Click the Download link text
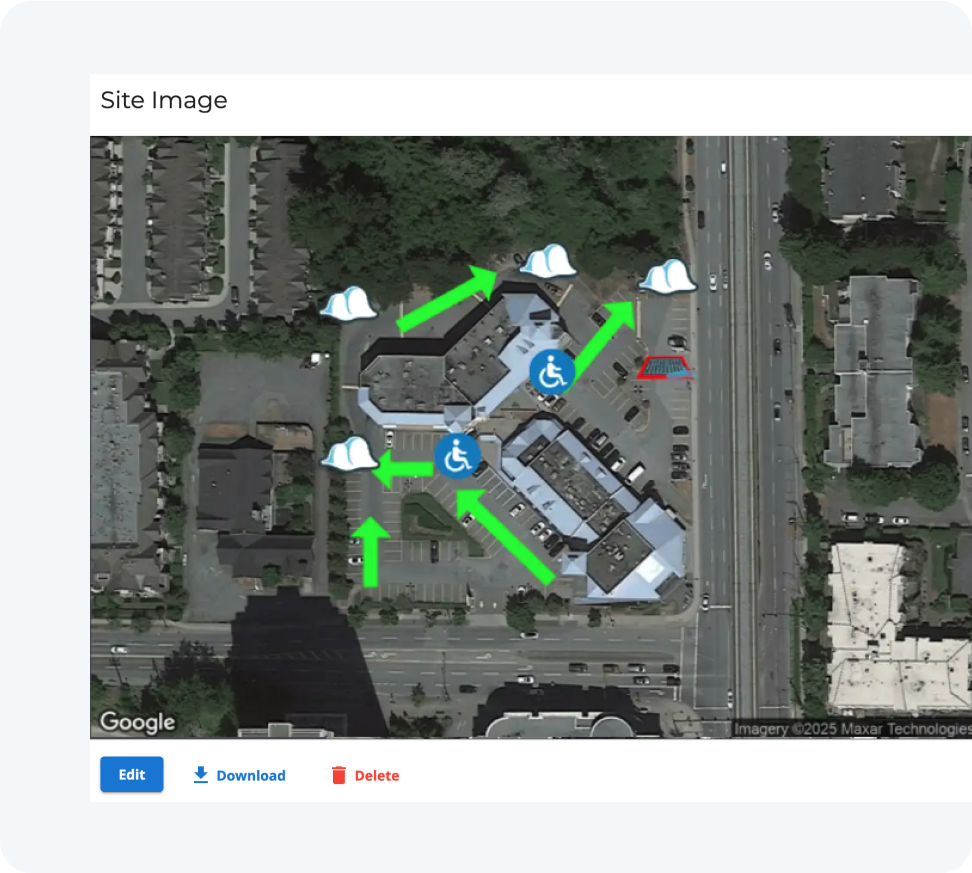 pos(250,775)
